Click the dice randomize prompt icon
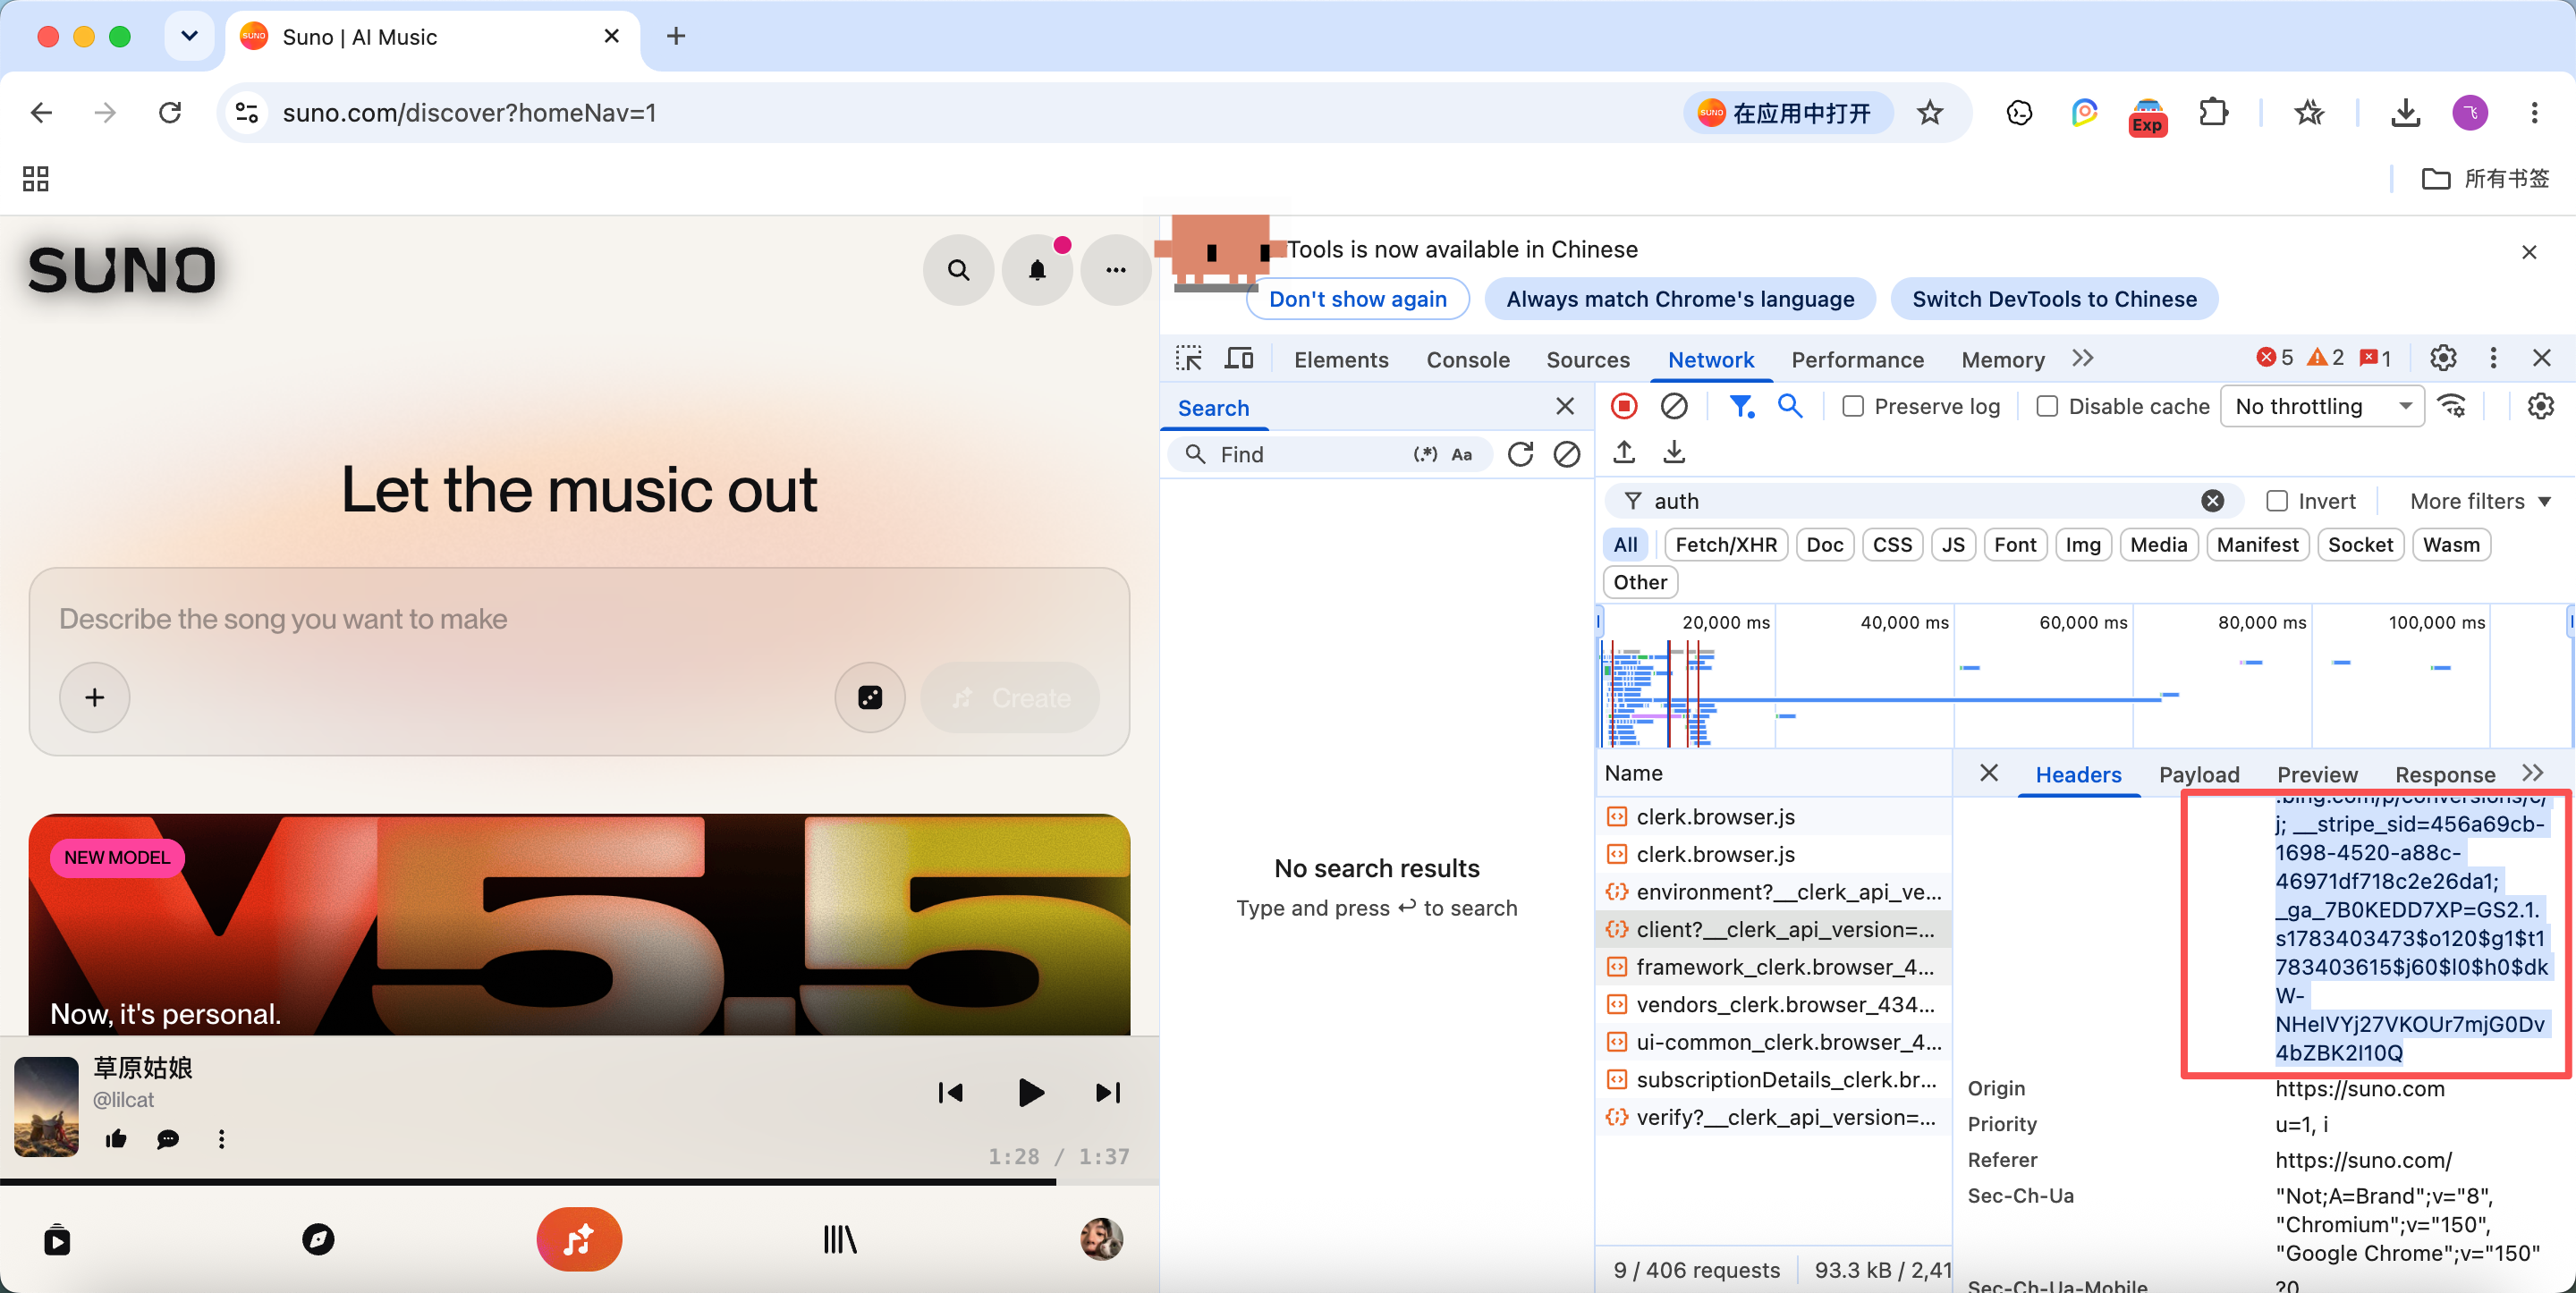This screenshot has height=1293, width=2576. click(x=870, y=697)
